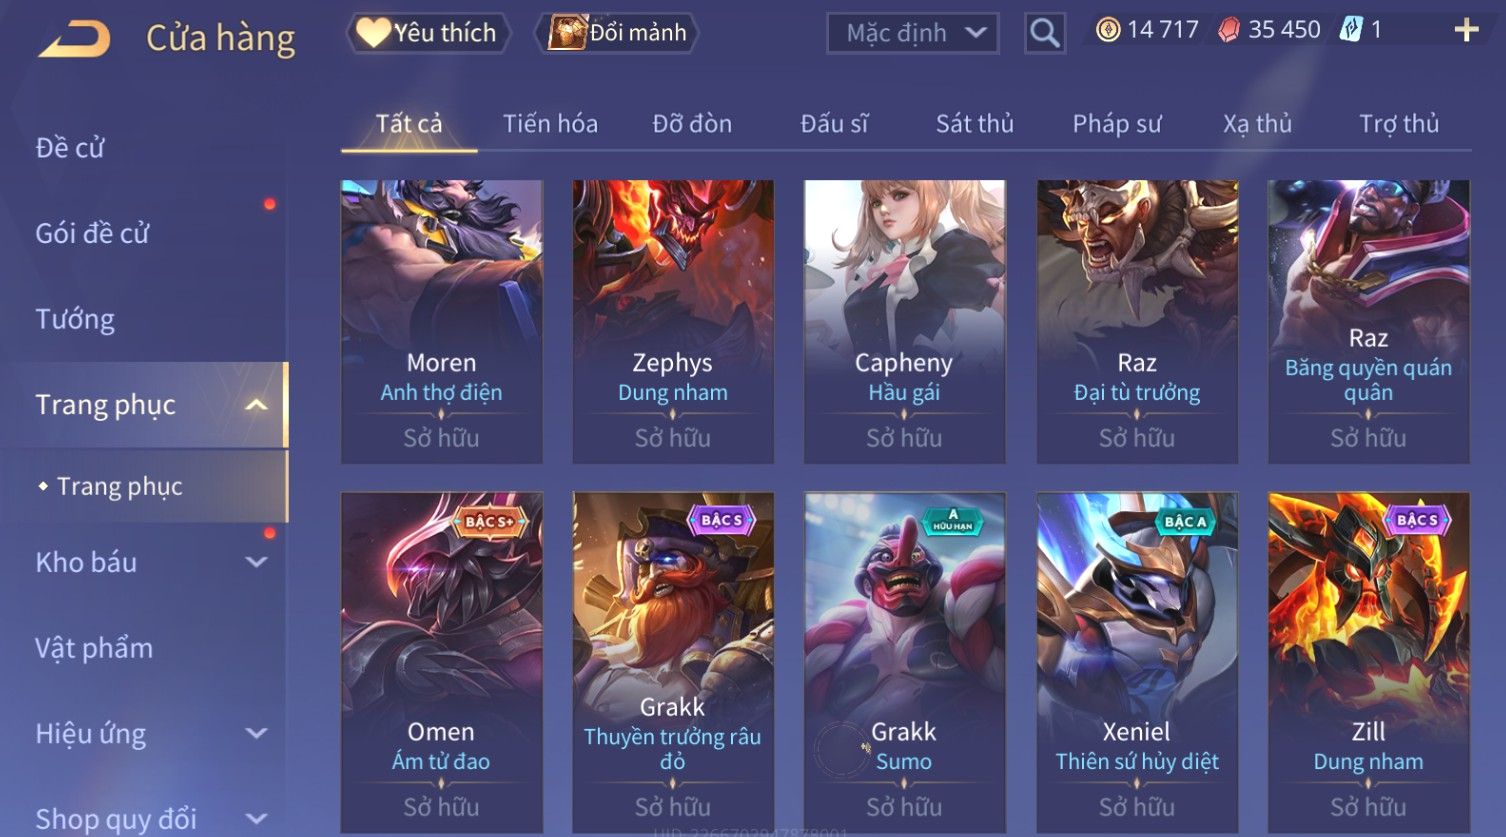Screen dimensions: 1506x837
Task: Click the blue voucher ticket icon
Action: coord(1351,29)
